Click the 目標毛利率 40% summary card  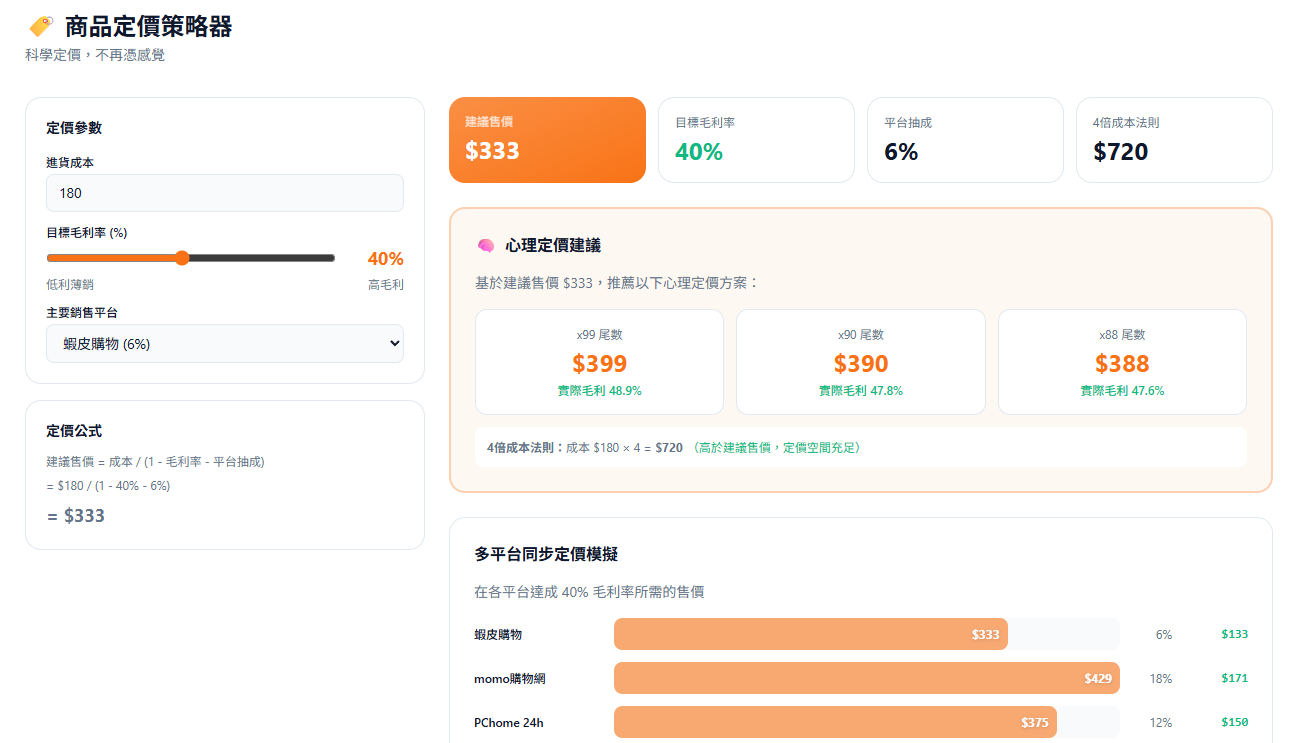[756, 140]
